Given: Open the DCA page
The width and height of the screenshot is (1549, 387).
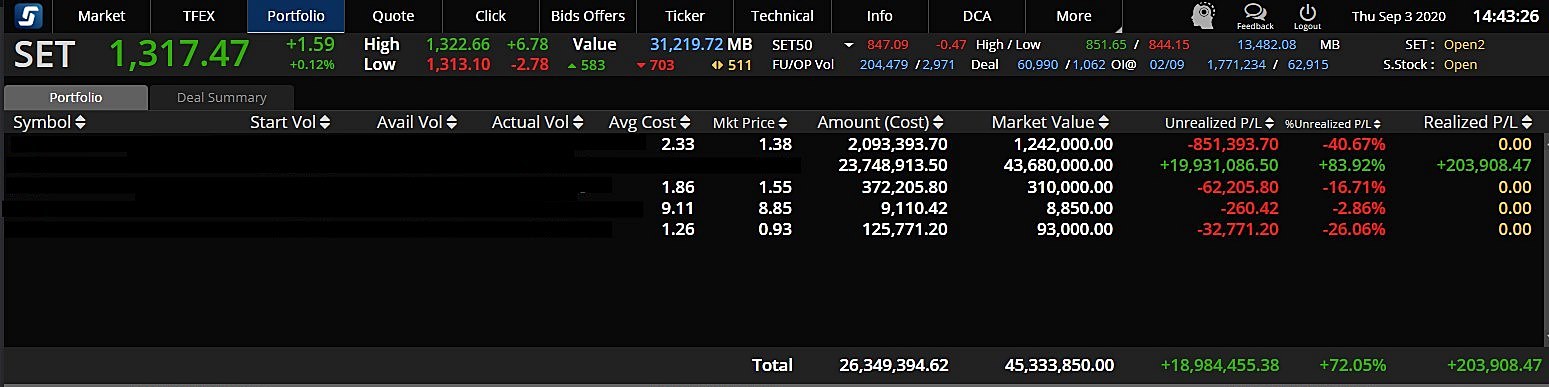Looking at the screenshot, I should pyautogui.click(x=977, y=16).
